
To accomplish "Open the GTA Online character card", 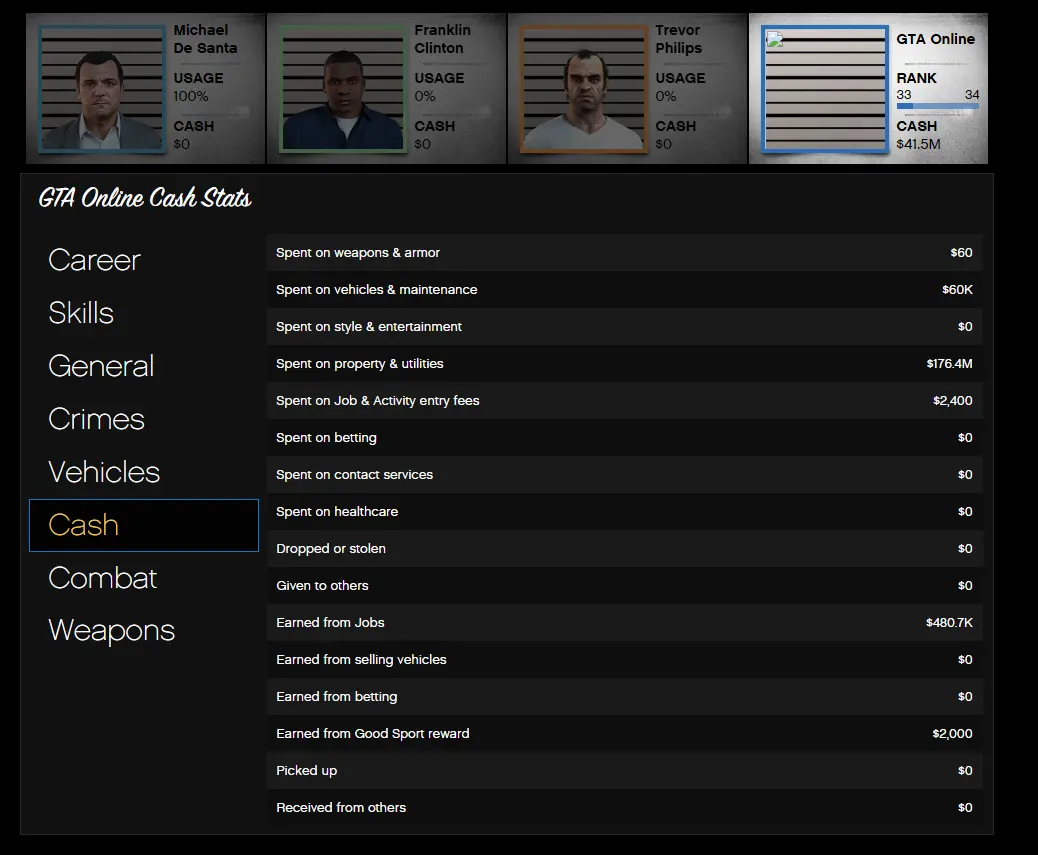I will [x=869, y=89].
